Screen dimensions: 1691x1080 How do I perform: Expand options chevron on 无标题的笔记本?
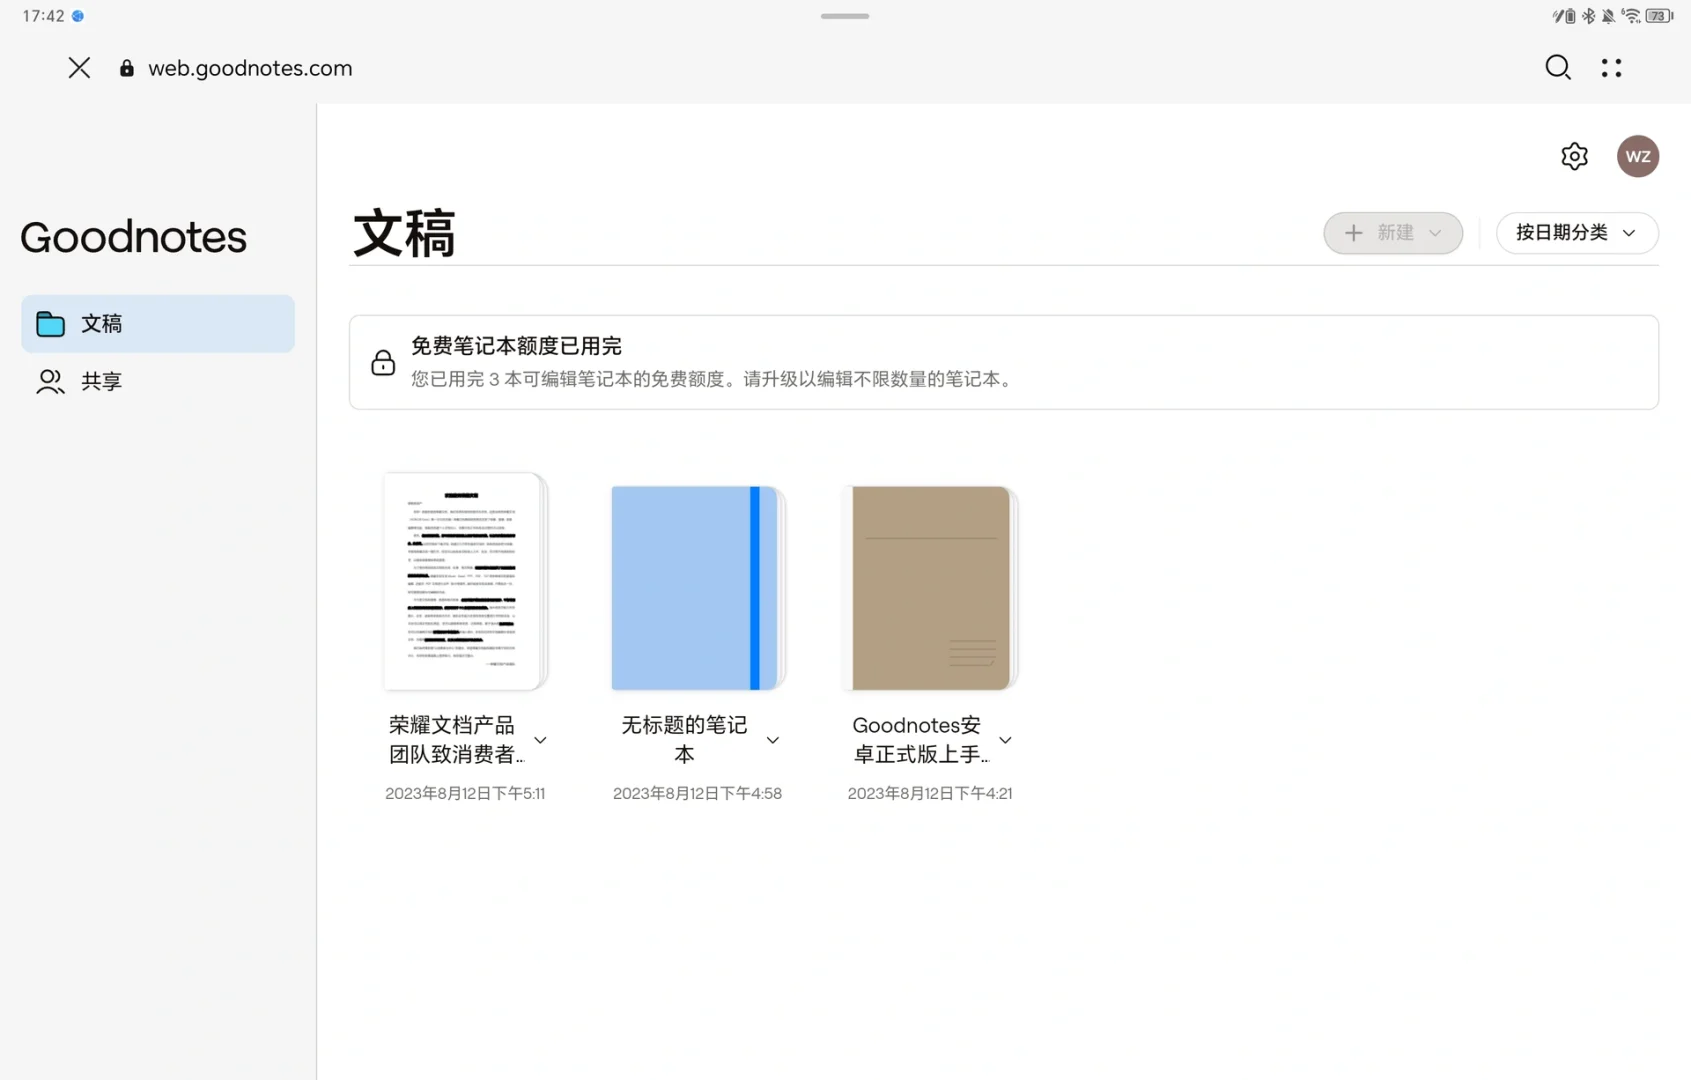pos(772,740)
